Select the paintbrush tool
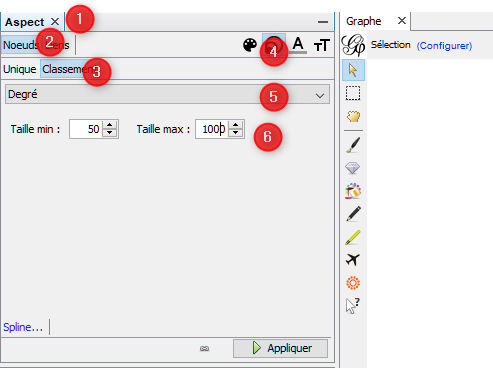Image resolution: width=493 pixels, height=368 pixels. (353, 145)
